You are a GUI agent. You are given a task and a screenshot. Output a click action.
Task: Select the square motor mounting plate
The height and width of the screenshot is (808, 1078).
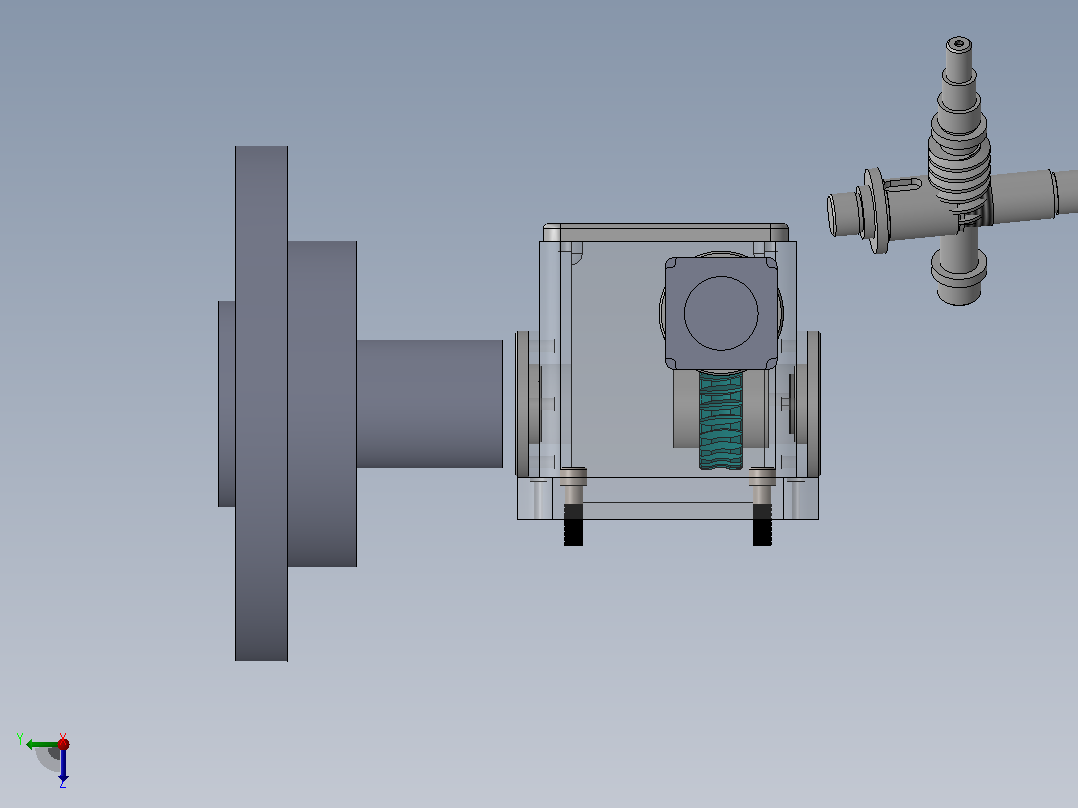721,314
